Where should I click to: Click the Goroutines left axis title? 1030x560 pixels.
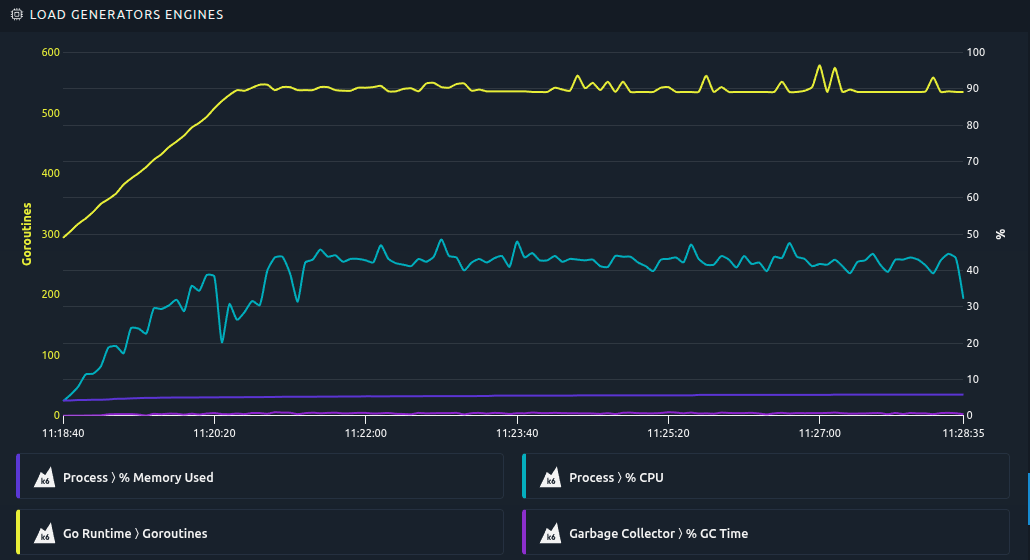pyautogui.click(x=27, y=234)
